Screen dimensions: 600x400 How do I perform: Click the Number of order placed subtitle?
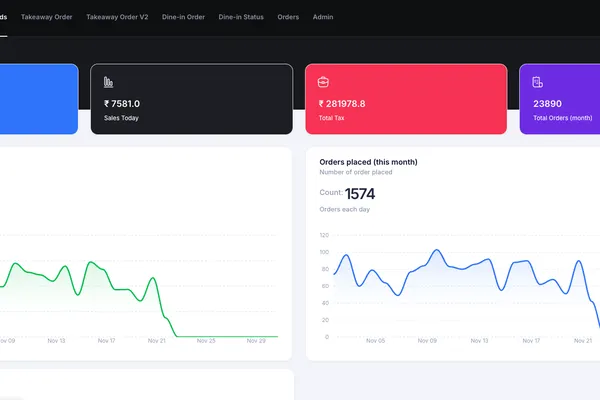(x=356, y=172)
